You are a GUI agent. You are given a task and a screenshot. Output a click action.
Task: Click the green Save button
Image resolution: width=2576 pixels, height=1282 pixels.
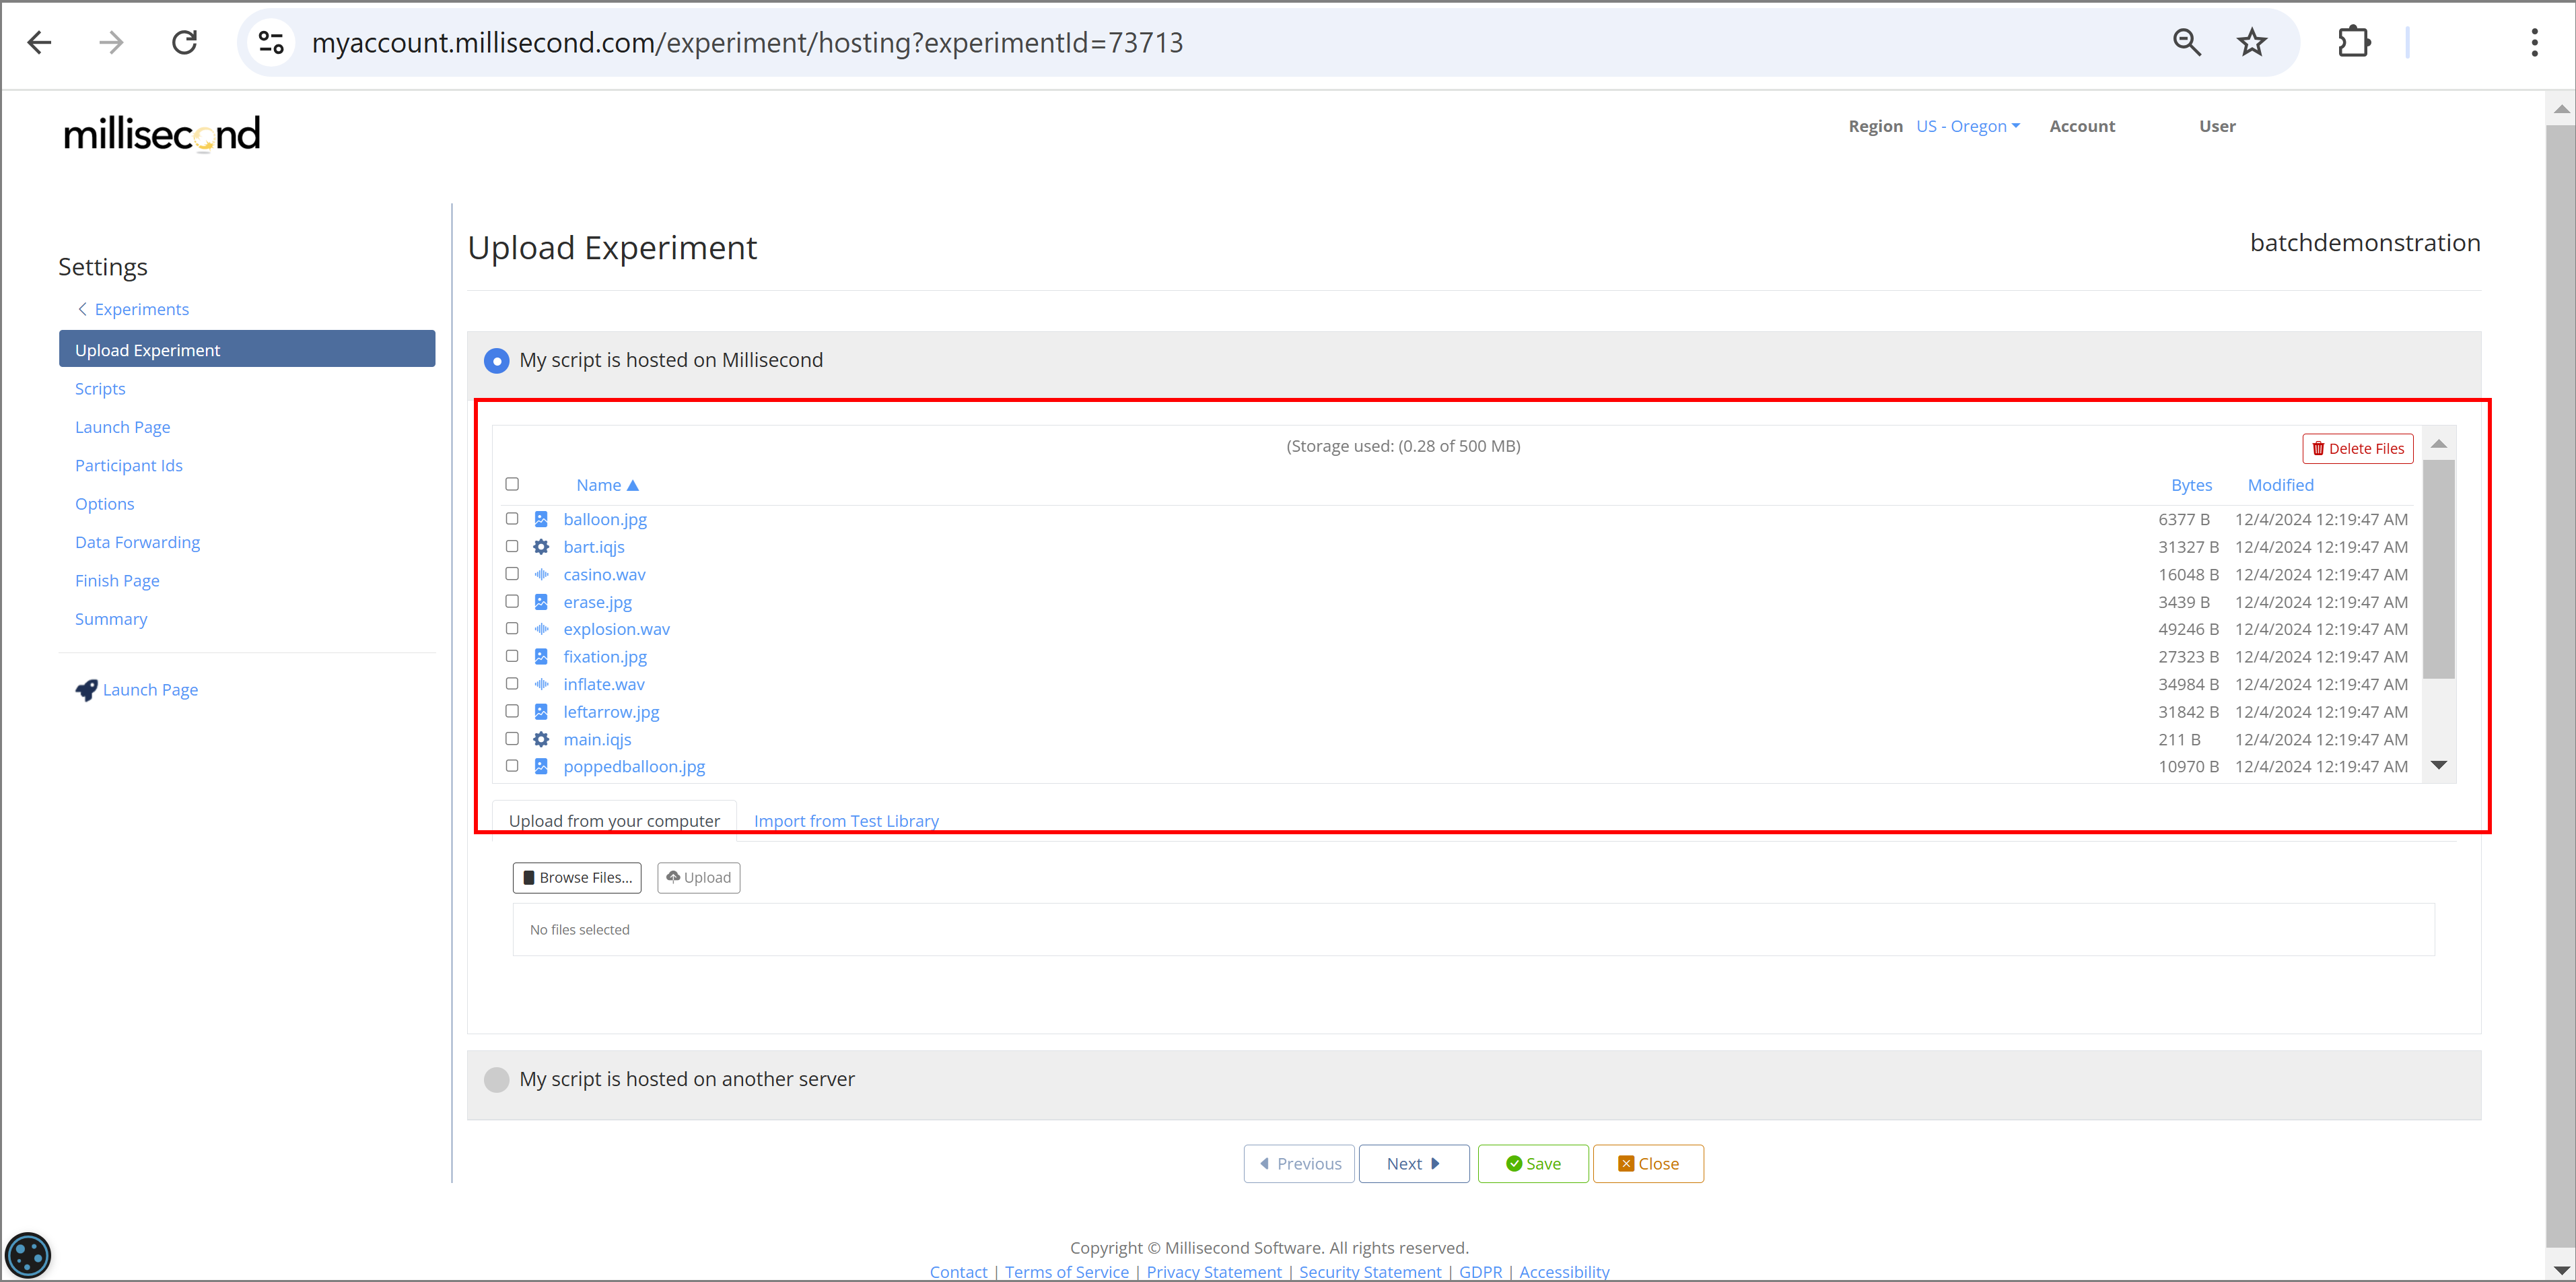(1533, 1164)
